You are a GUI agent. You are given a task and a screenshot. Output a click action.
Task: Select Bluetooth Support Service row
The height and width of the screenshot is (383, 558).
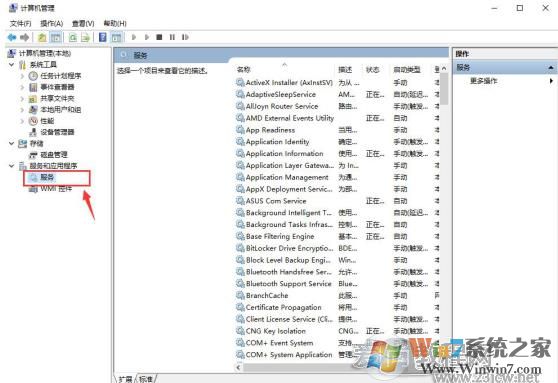[338, 284]
